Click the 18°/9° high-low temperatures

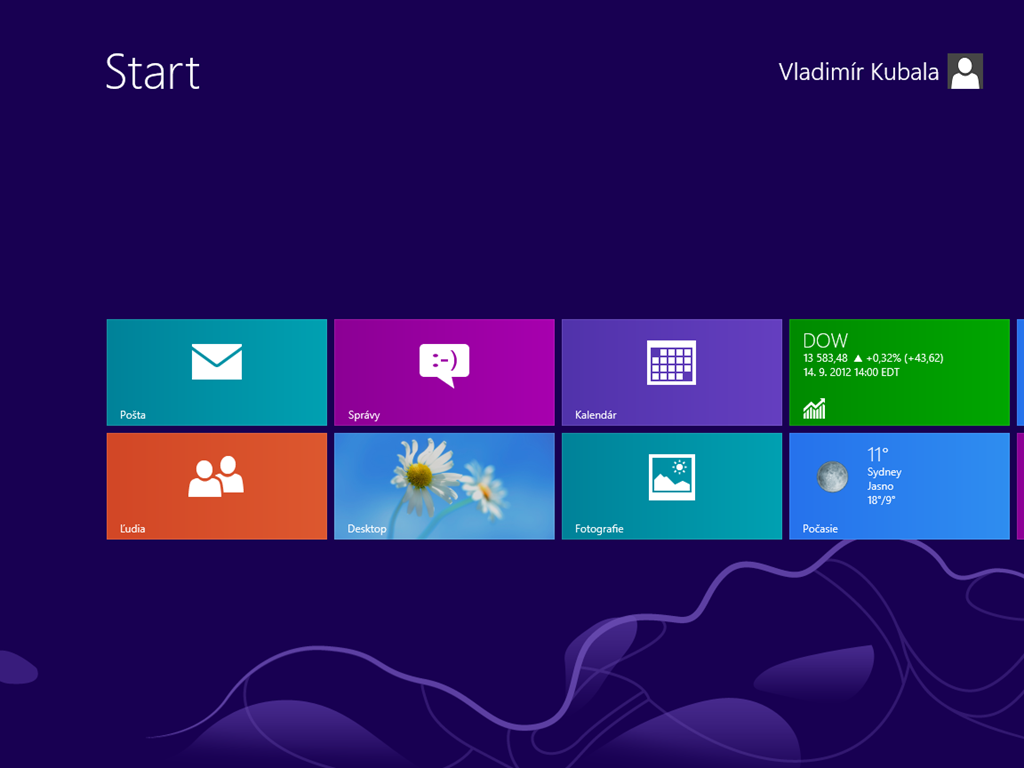(x=881, y=500)
